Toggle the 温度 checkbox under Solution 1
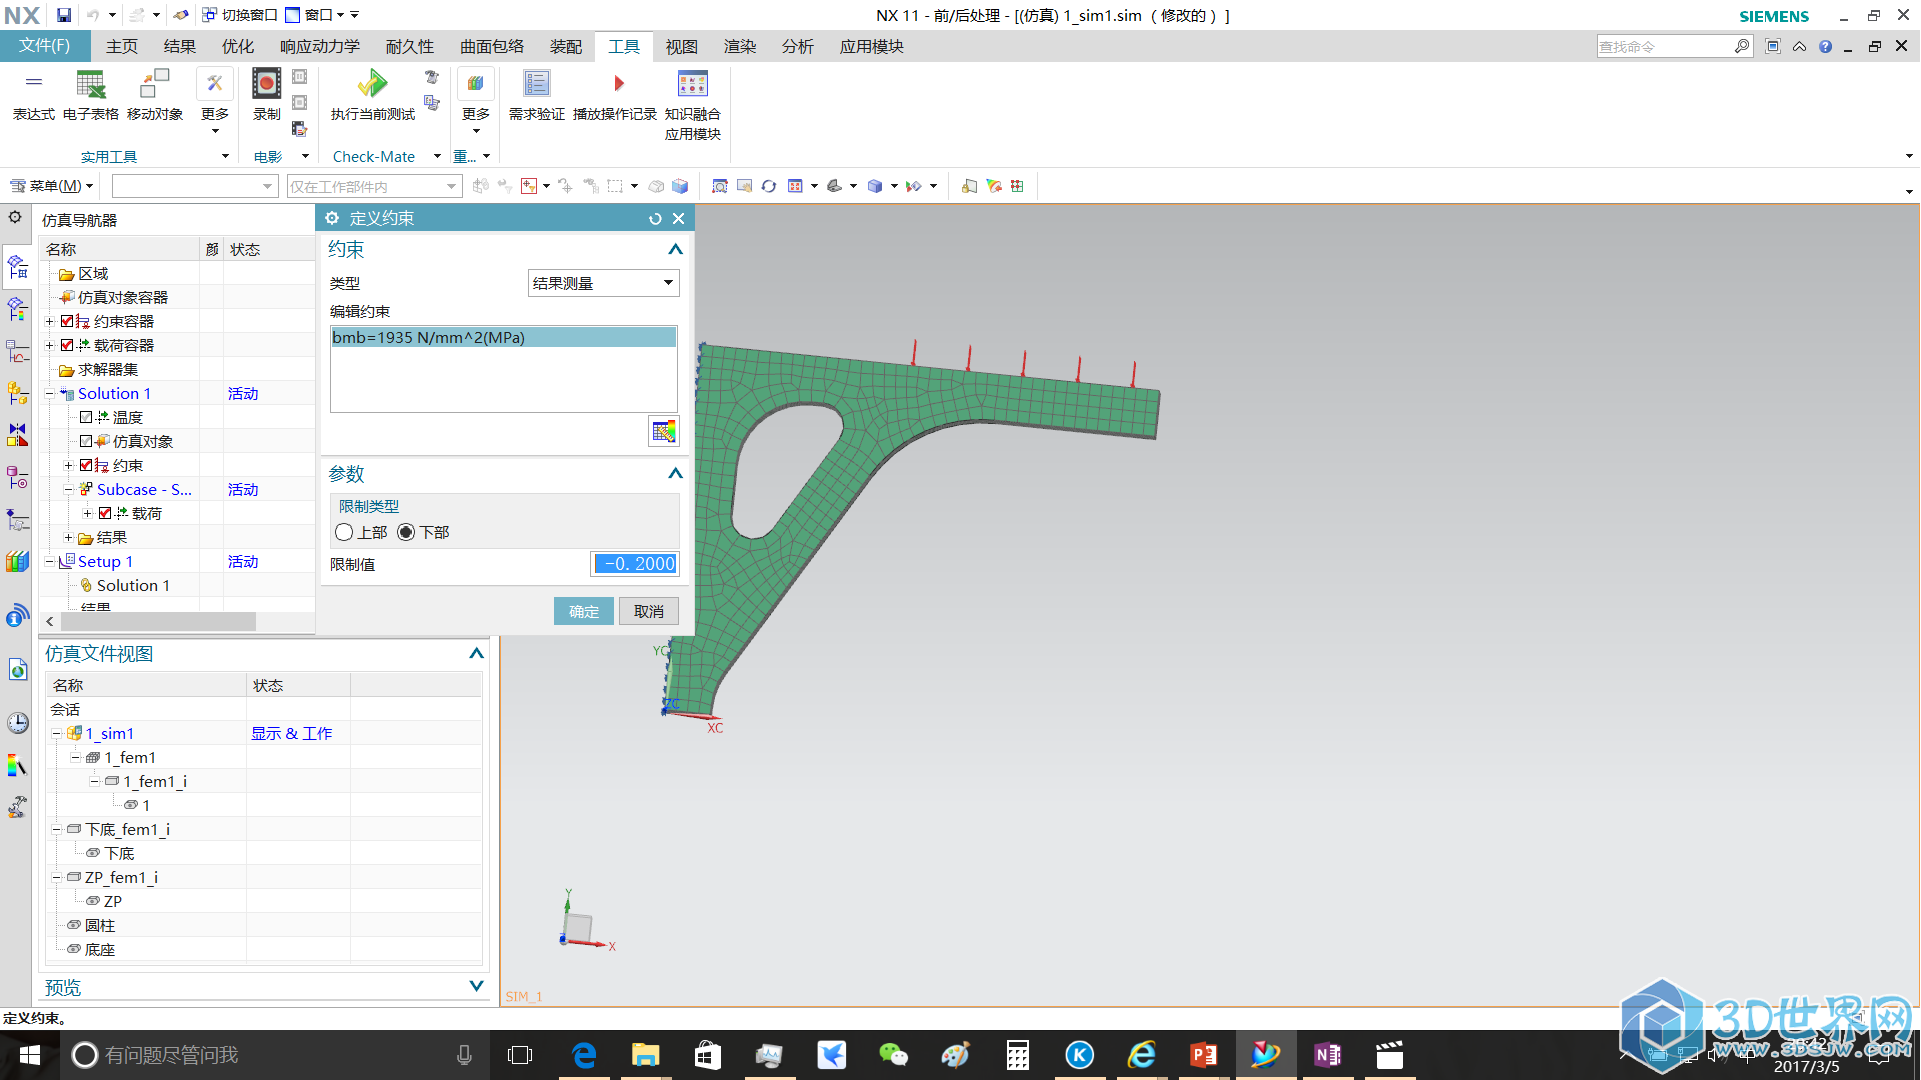 (86, 417)
